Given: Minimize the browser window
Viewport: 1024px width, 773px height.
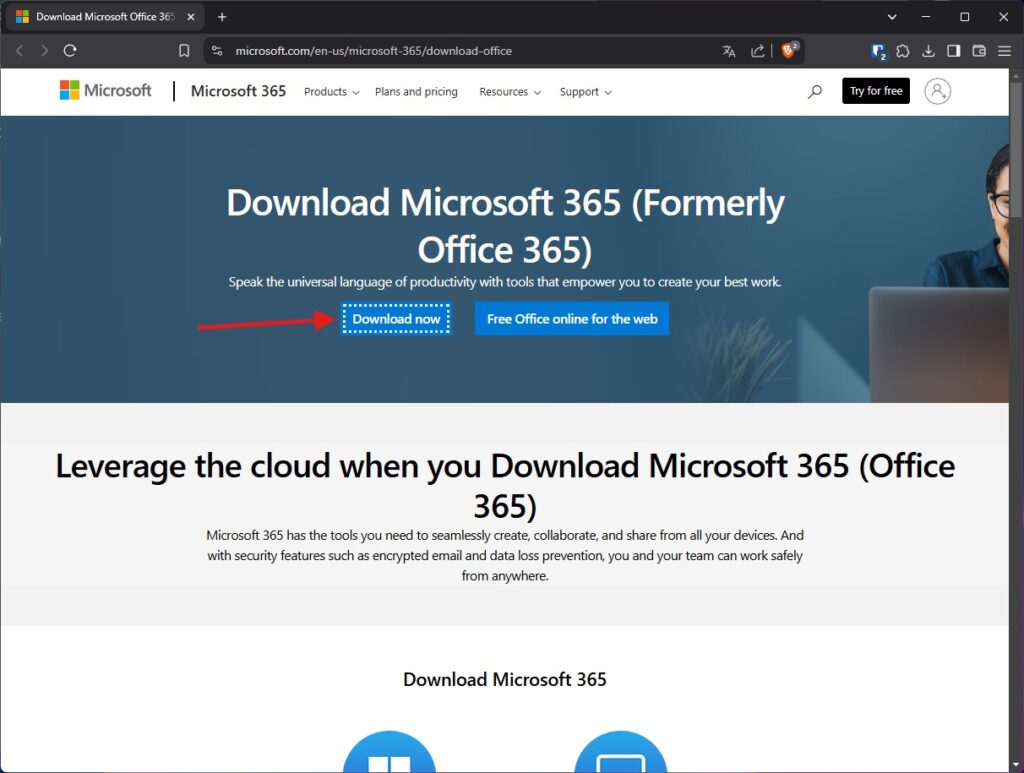Looking at the screenshot, I should pos(925,17).
